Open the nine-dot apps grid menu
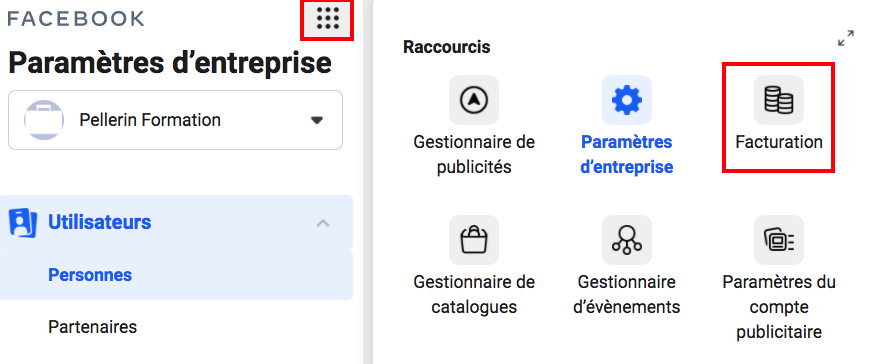The height and width of the screenshot is (364, 879). click(x=328, y=20)
